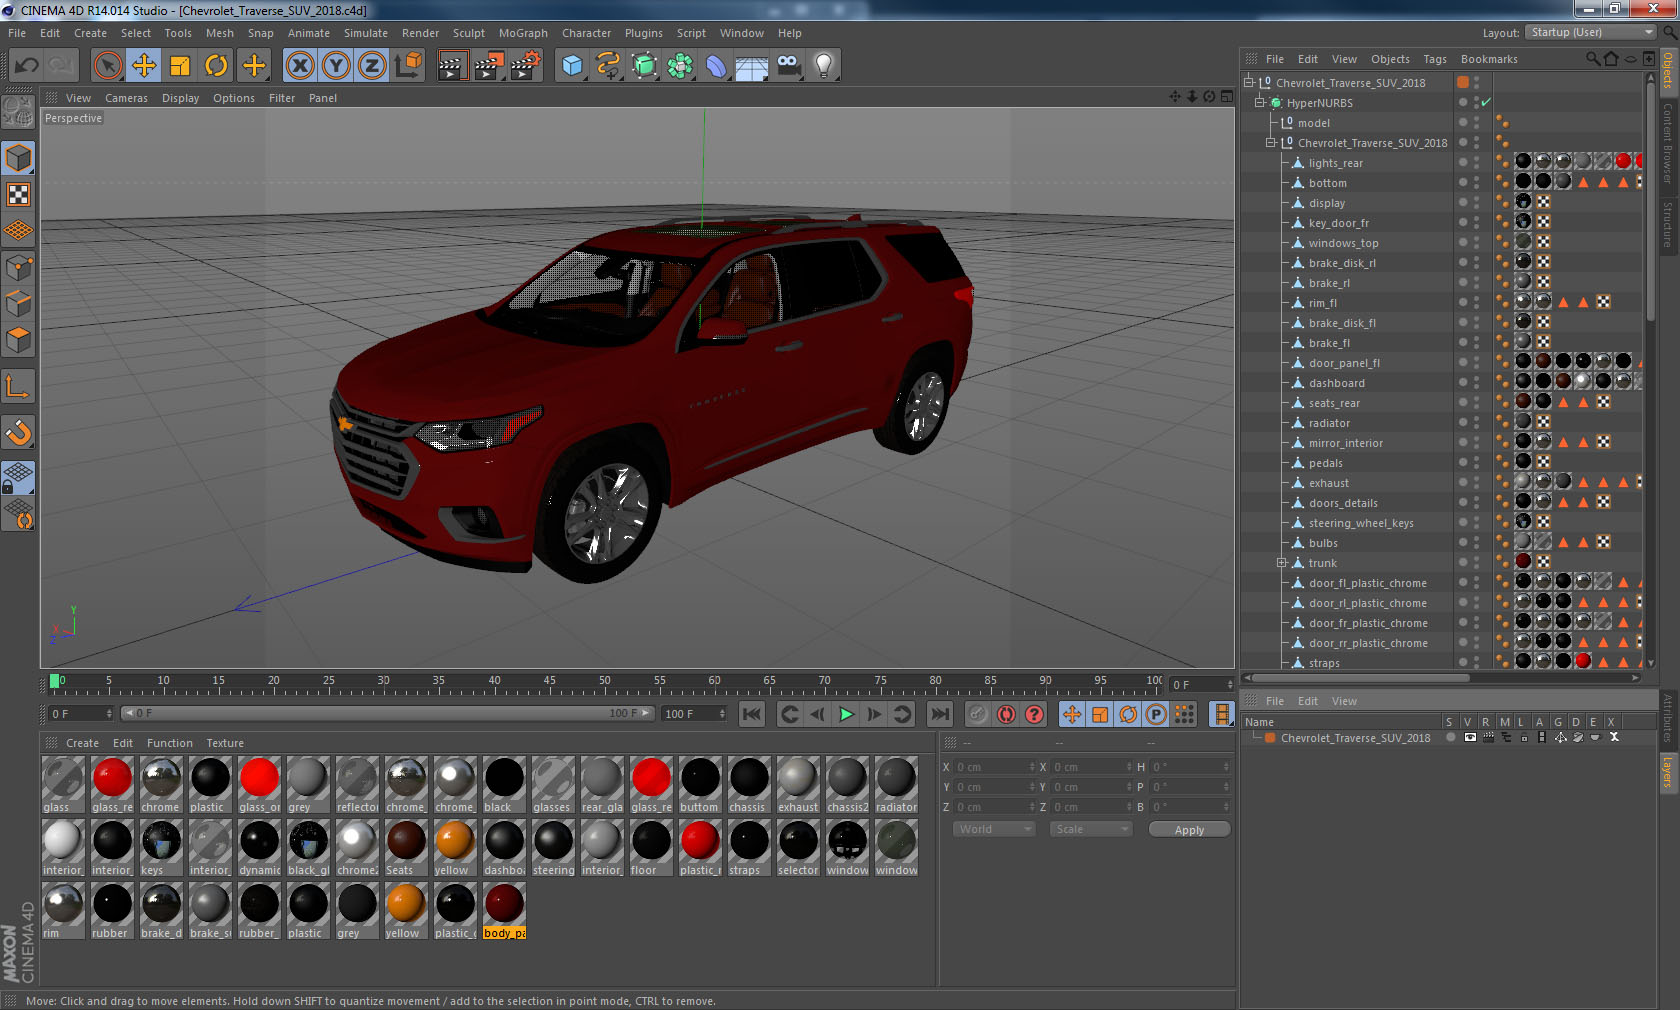Open the spline pen tools icon
This screenshot has width=1680, height=1010.
click(608, 66)
